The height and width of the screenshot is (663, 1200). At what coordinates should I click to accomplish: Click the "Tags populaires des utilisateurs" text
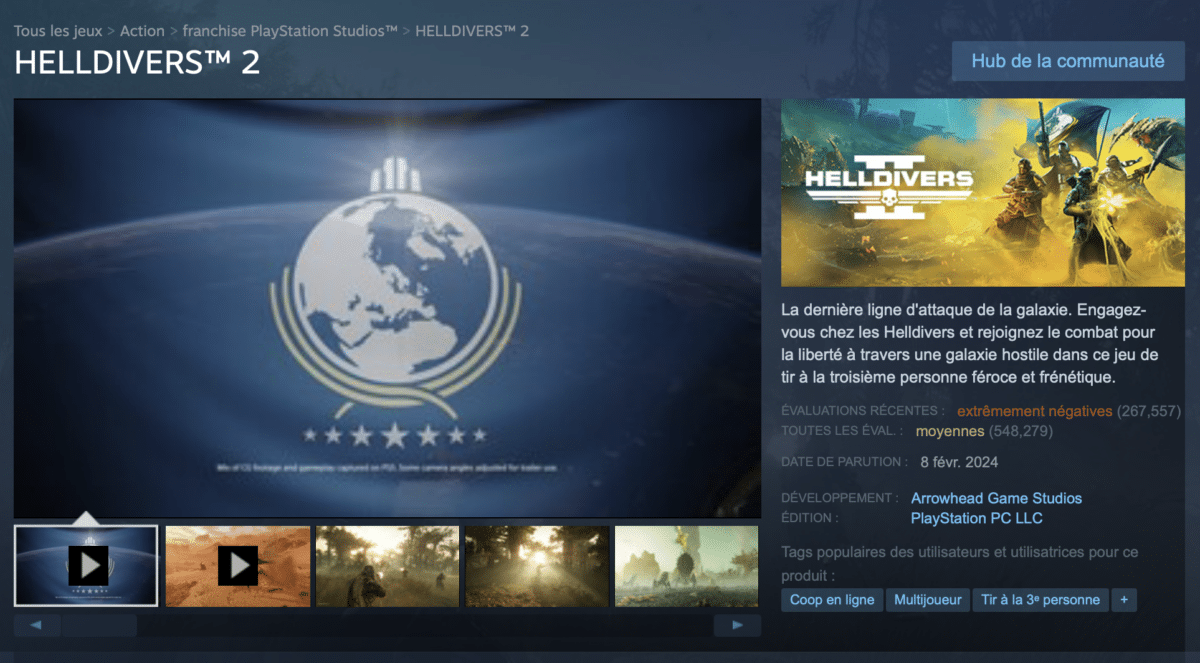pyautogui.click(x=960, y=564)
